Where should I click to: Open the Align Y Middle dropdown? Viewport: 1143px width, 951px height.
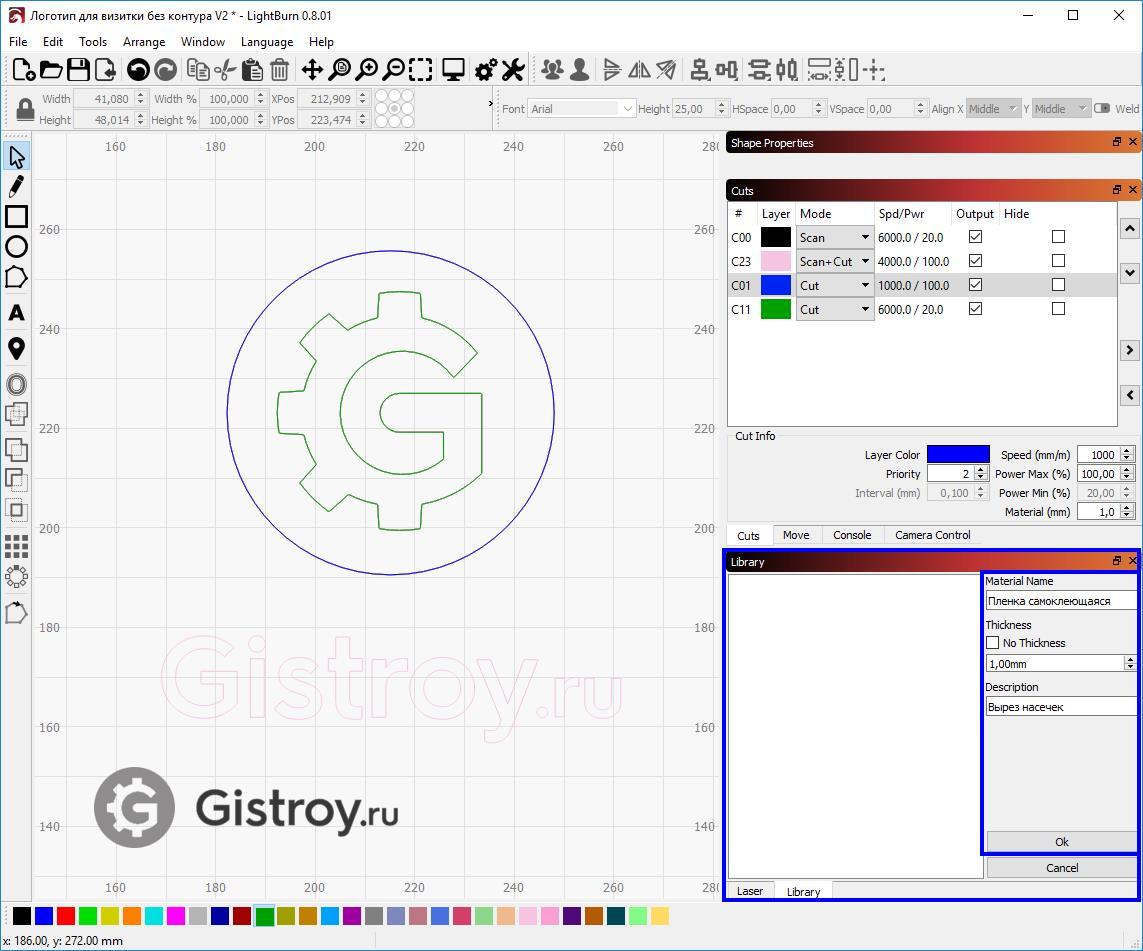1061,109
